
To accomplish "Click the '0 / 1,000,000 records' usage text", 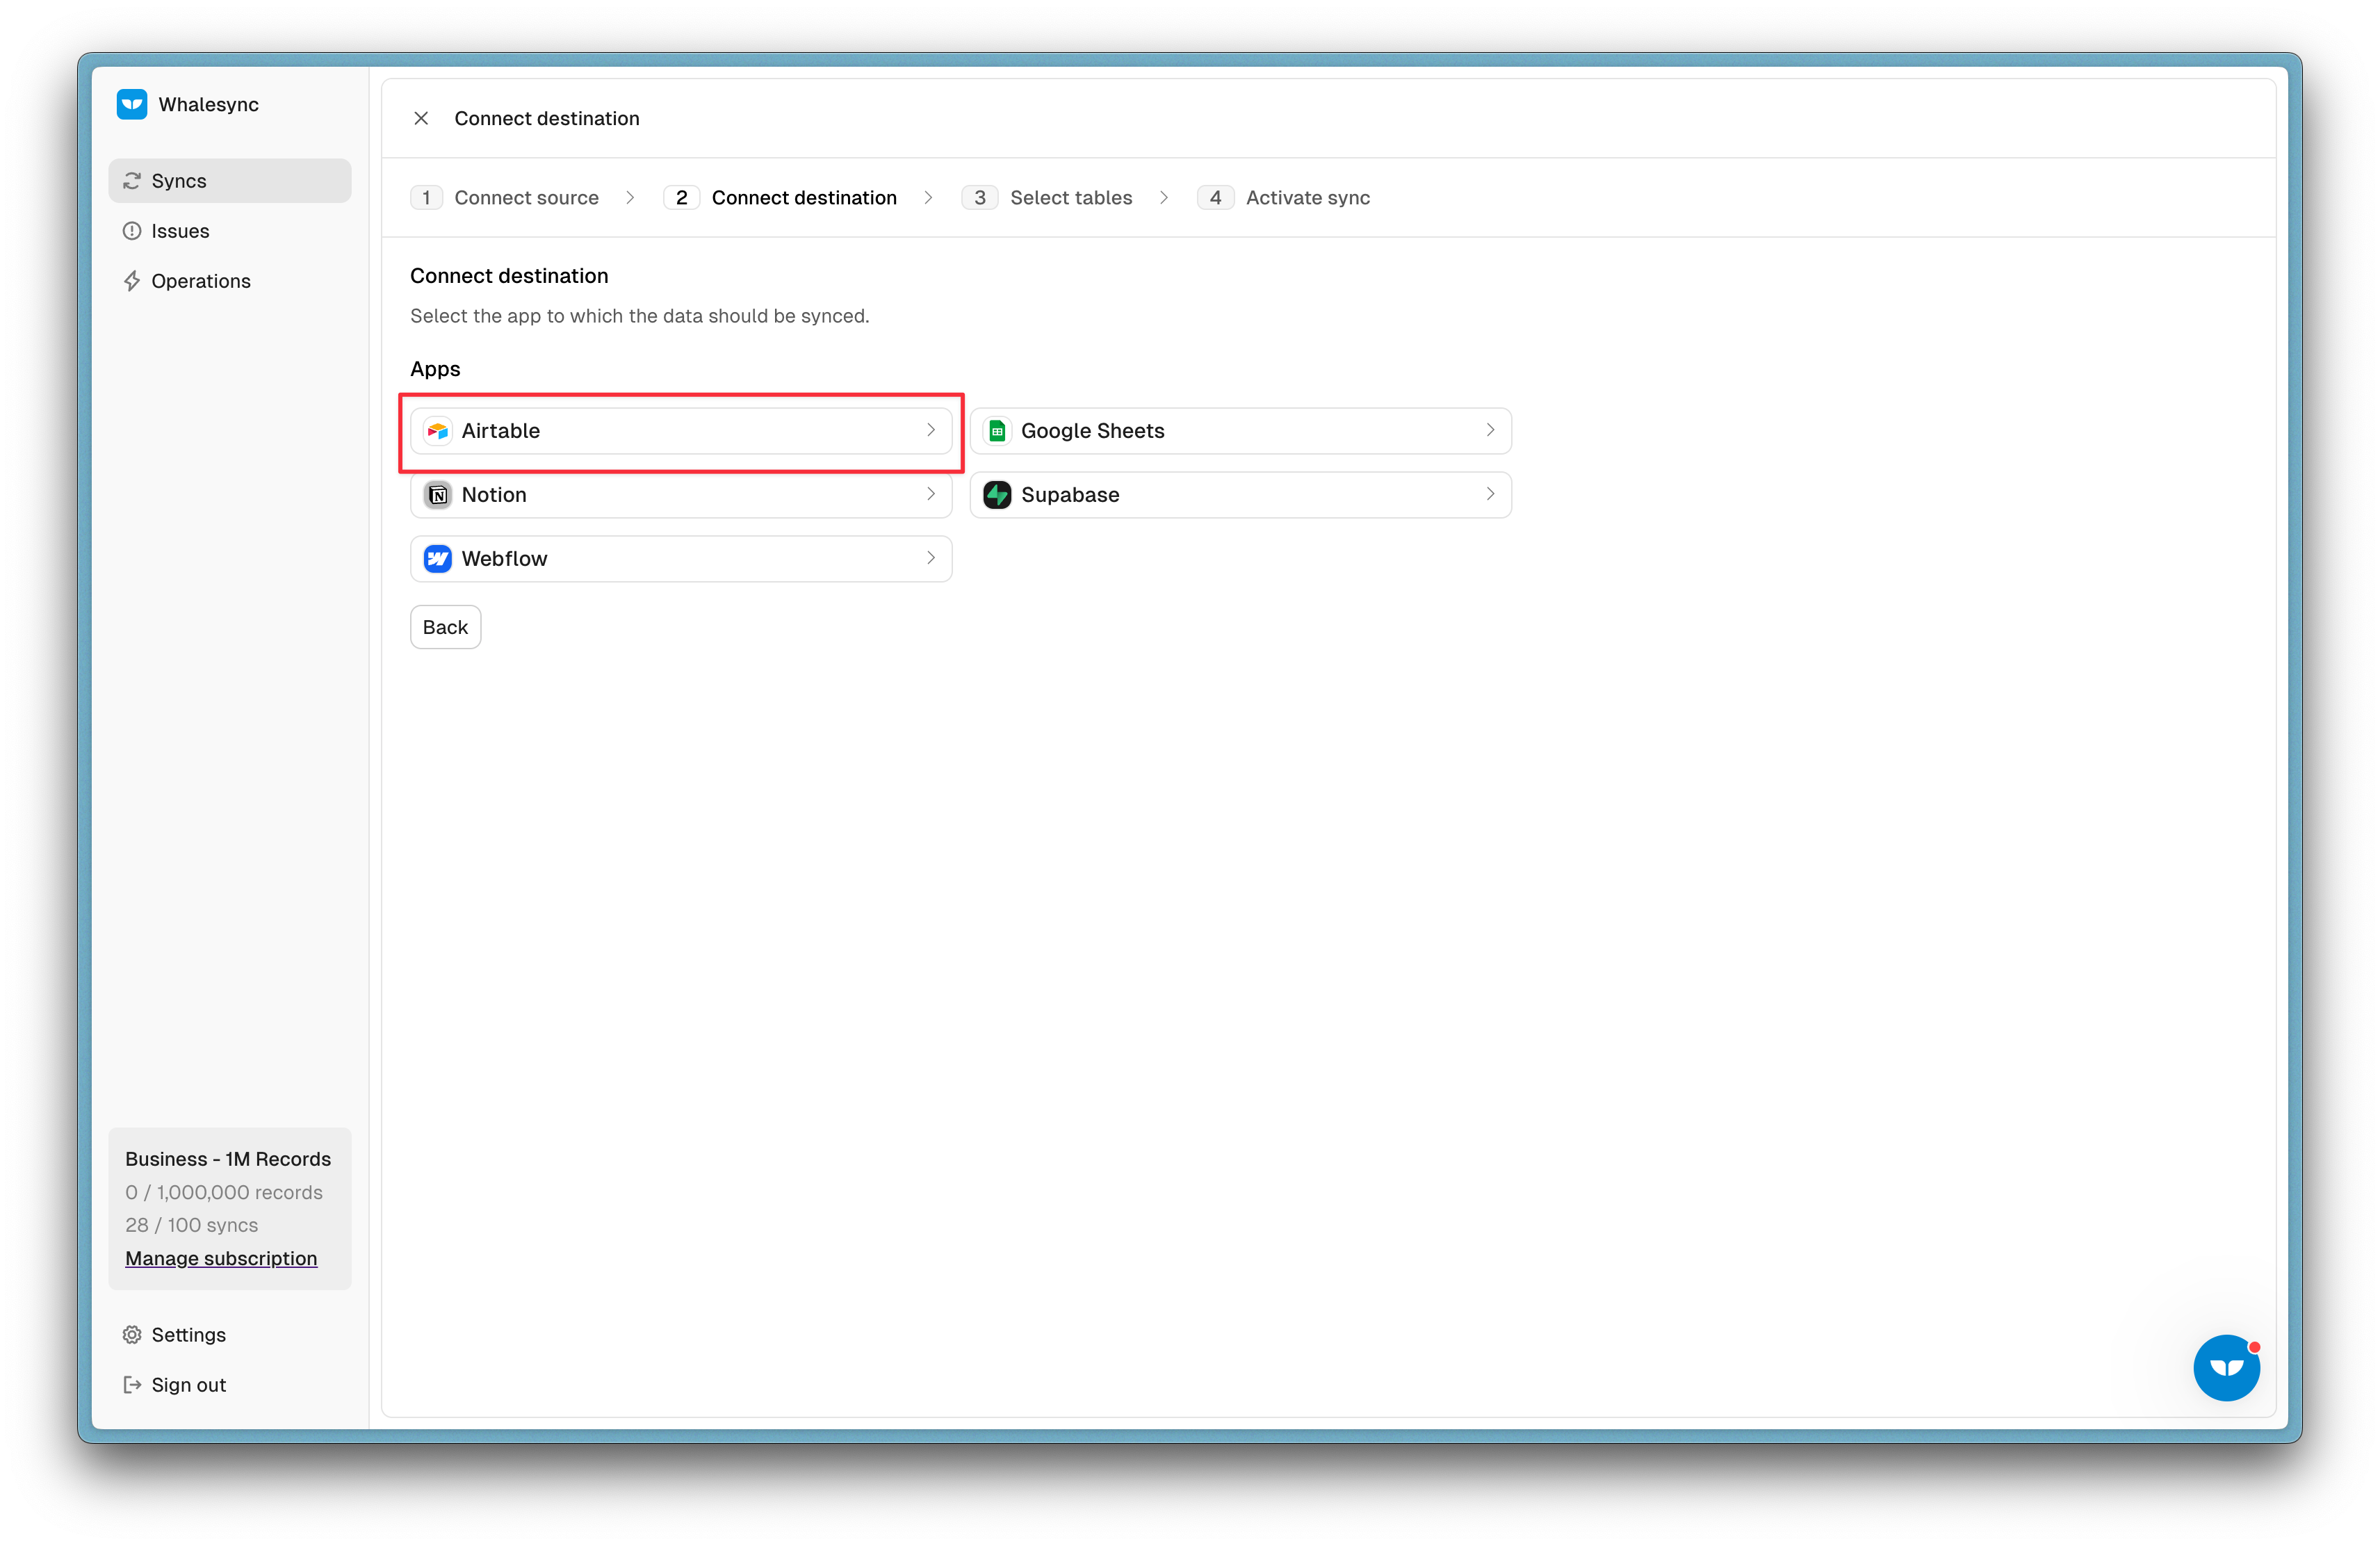I will pyautogui.click(x=224, y=1193).
